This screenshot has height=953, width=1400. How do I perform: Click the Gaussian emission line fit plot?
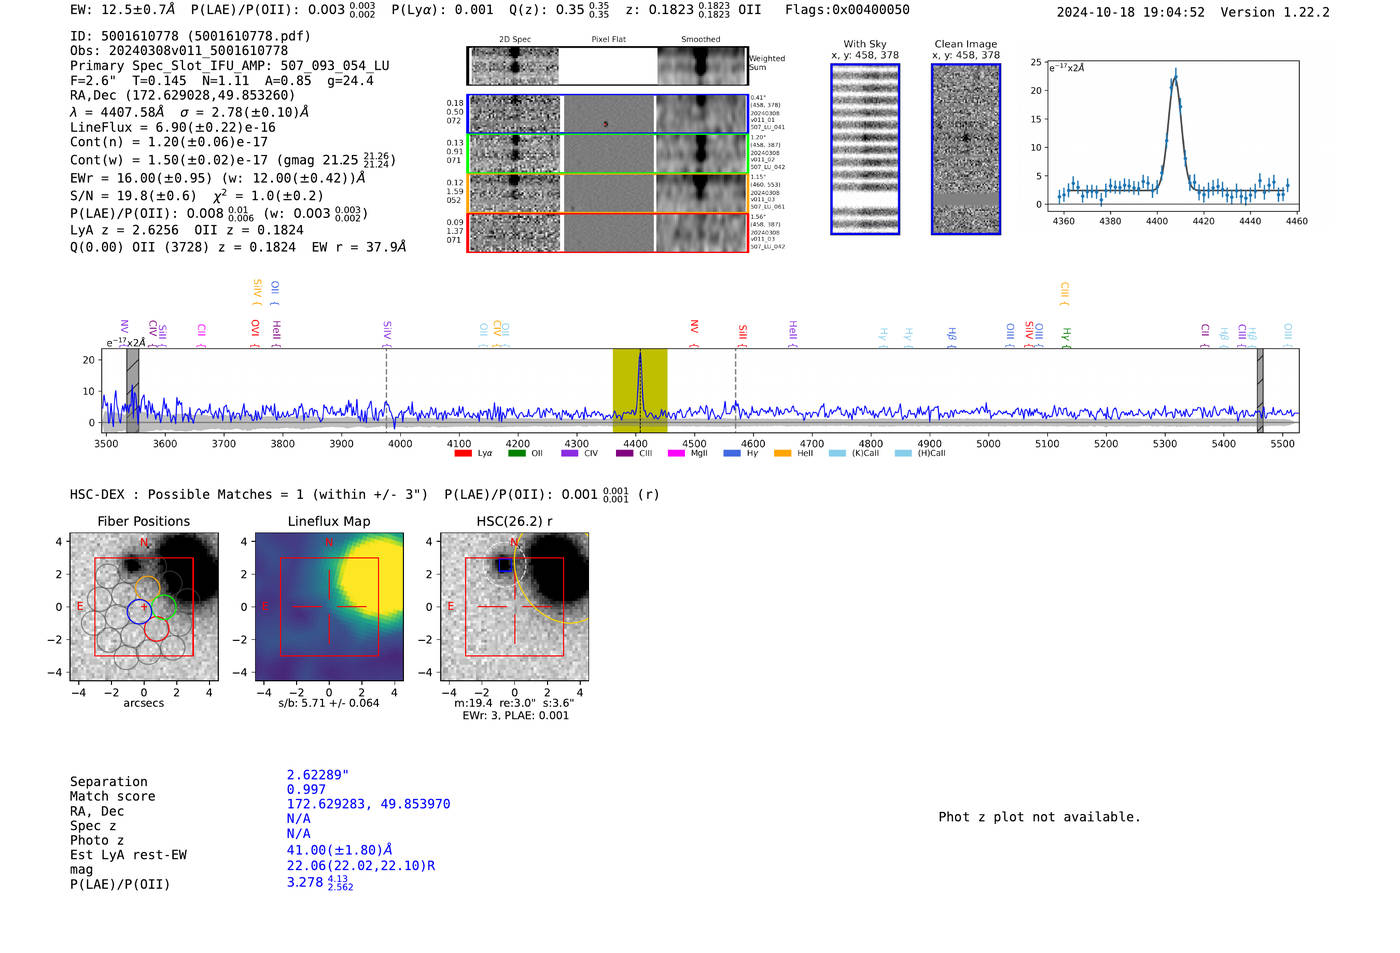[1172, 137]
